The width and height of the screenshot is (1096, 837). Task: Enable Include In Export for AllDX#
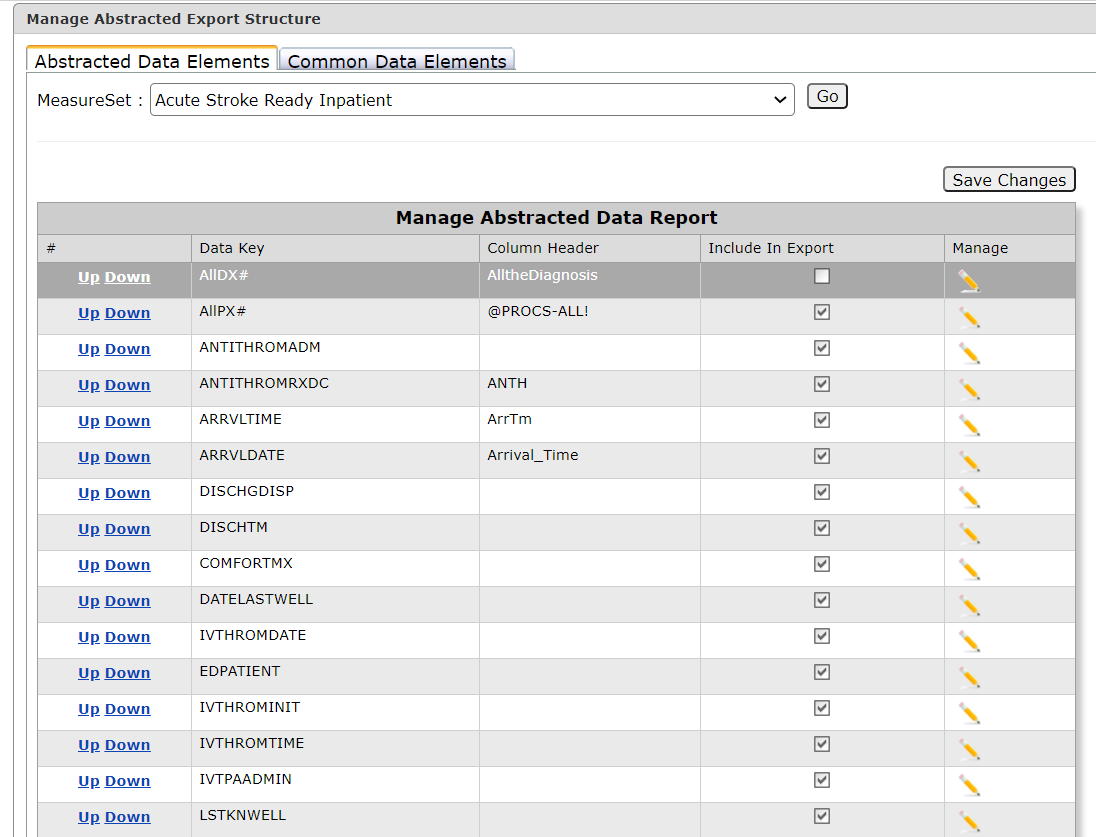pos(822,276)
